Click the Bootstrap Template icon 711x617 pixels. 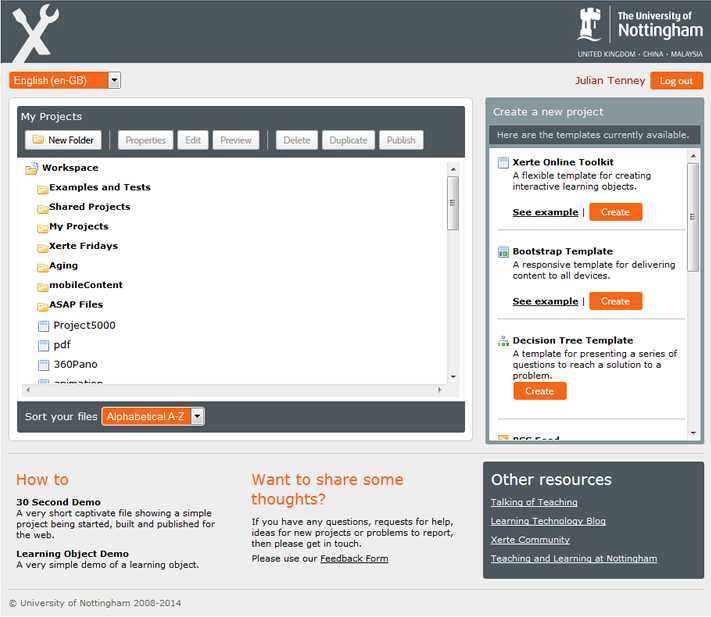pos(503,252)
